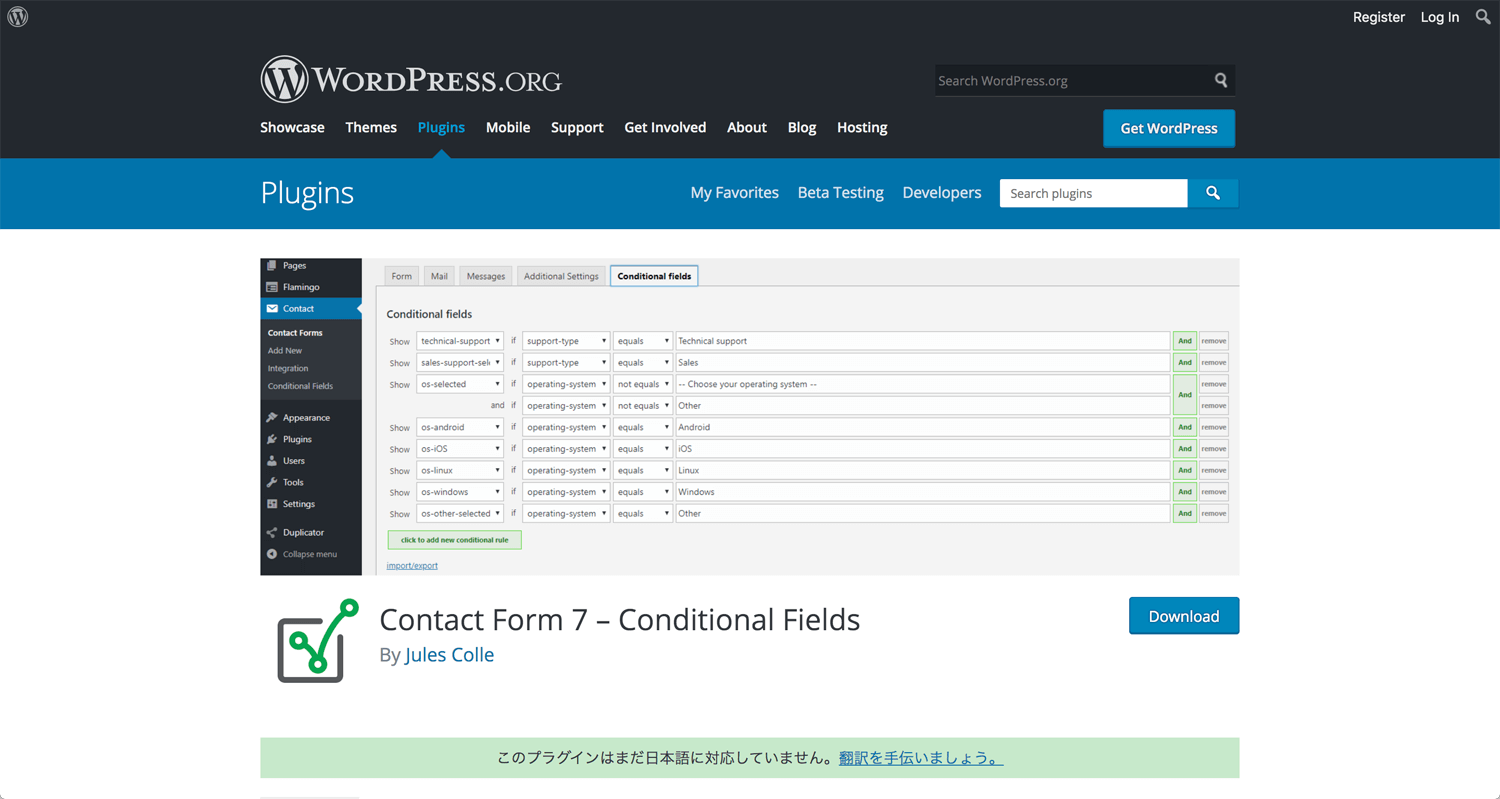The image size is (1500, 799).
Task: Open the technical-support group dropdown
Action: pos(460,341)
